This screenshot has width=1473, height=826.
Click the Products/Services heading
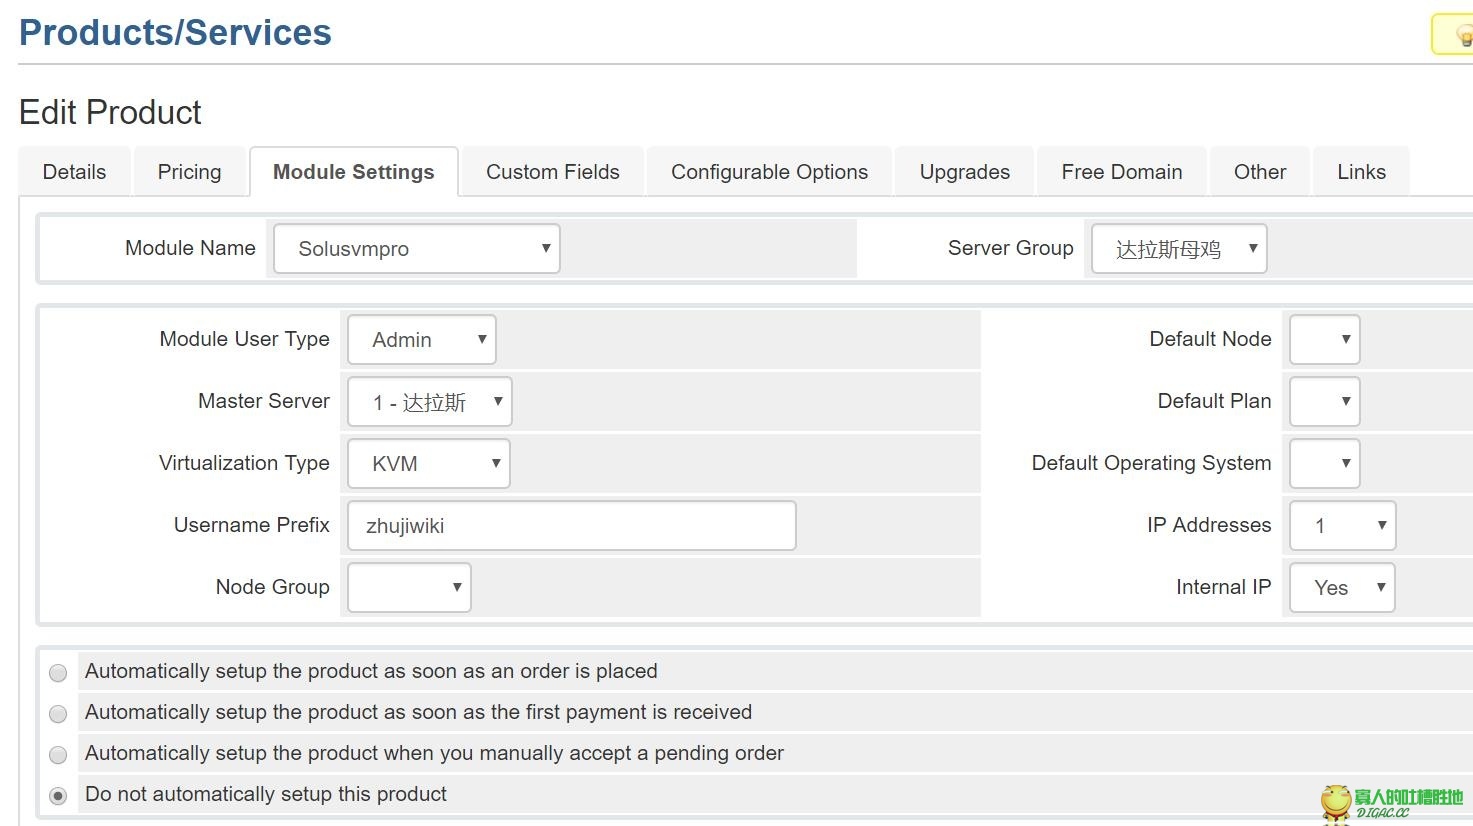(175, 33)
